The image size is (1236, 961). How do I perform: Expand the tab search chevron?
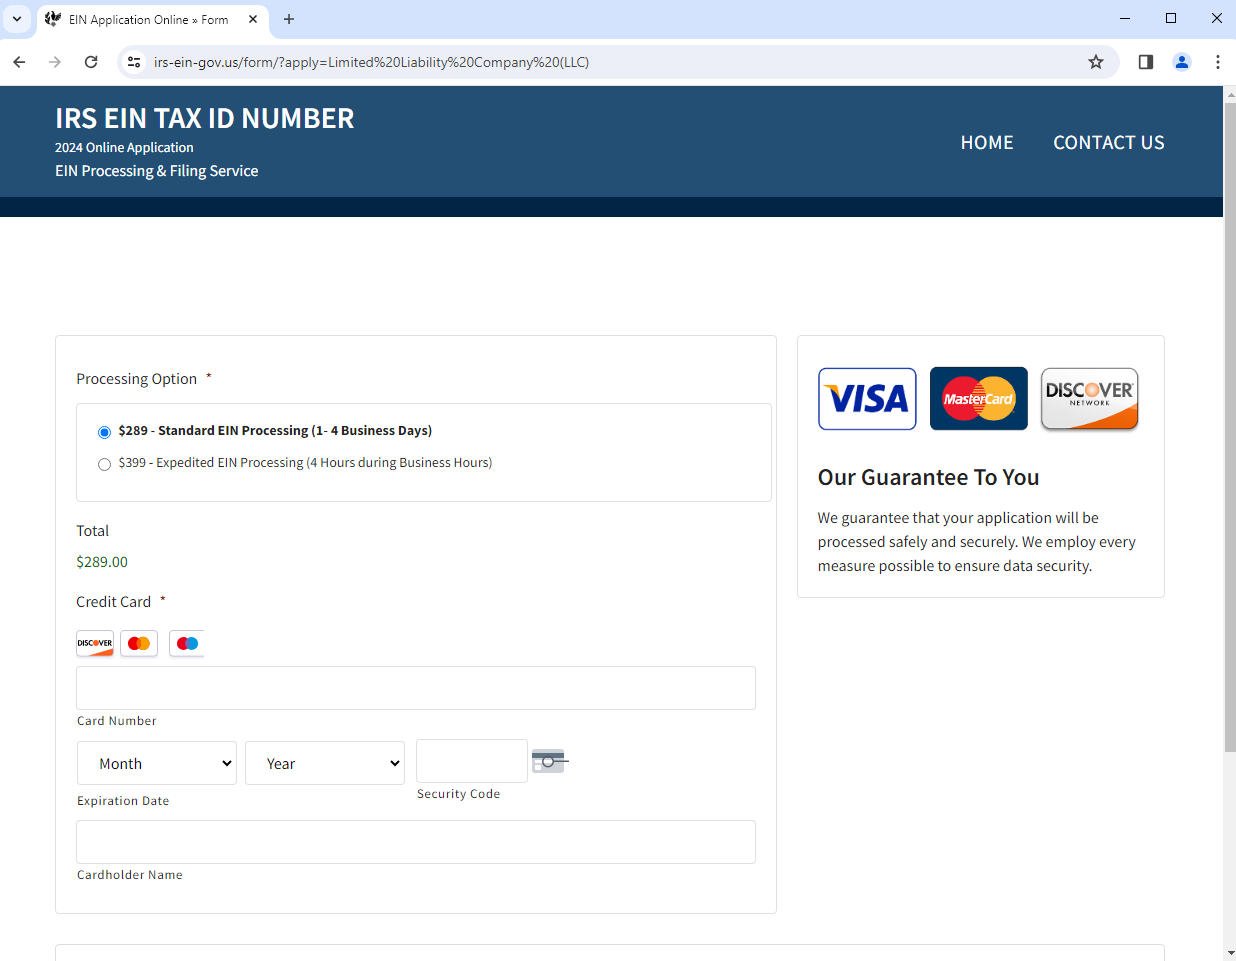(17, 19)
